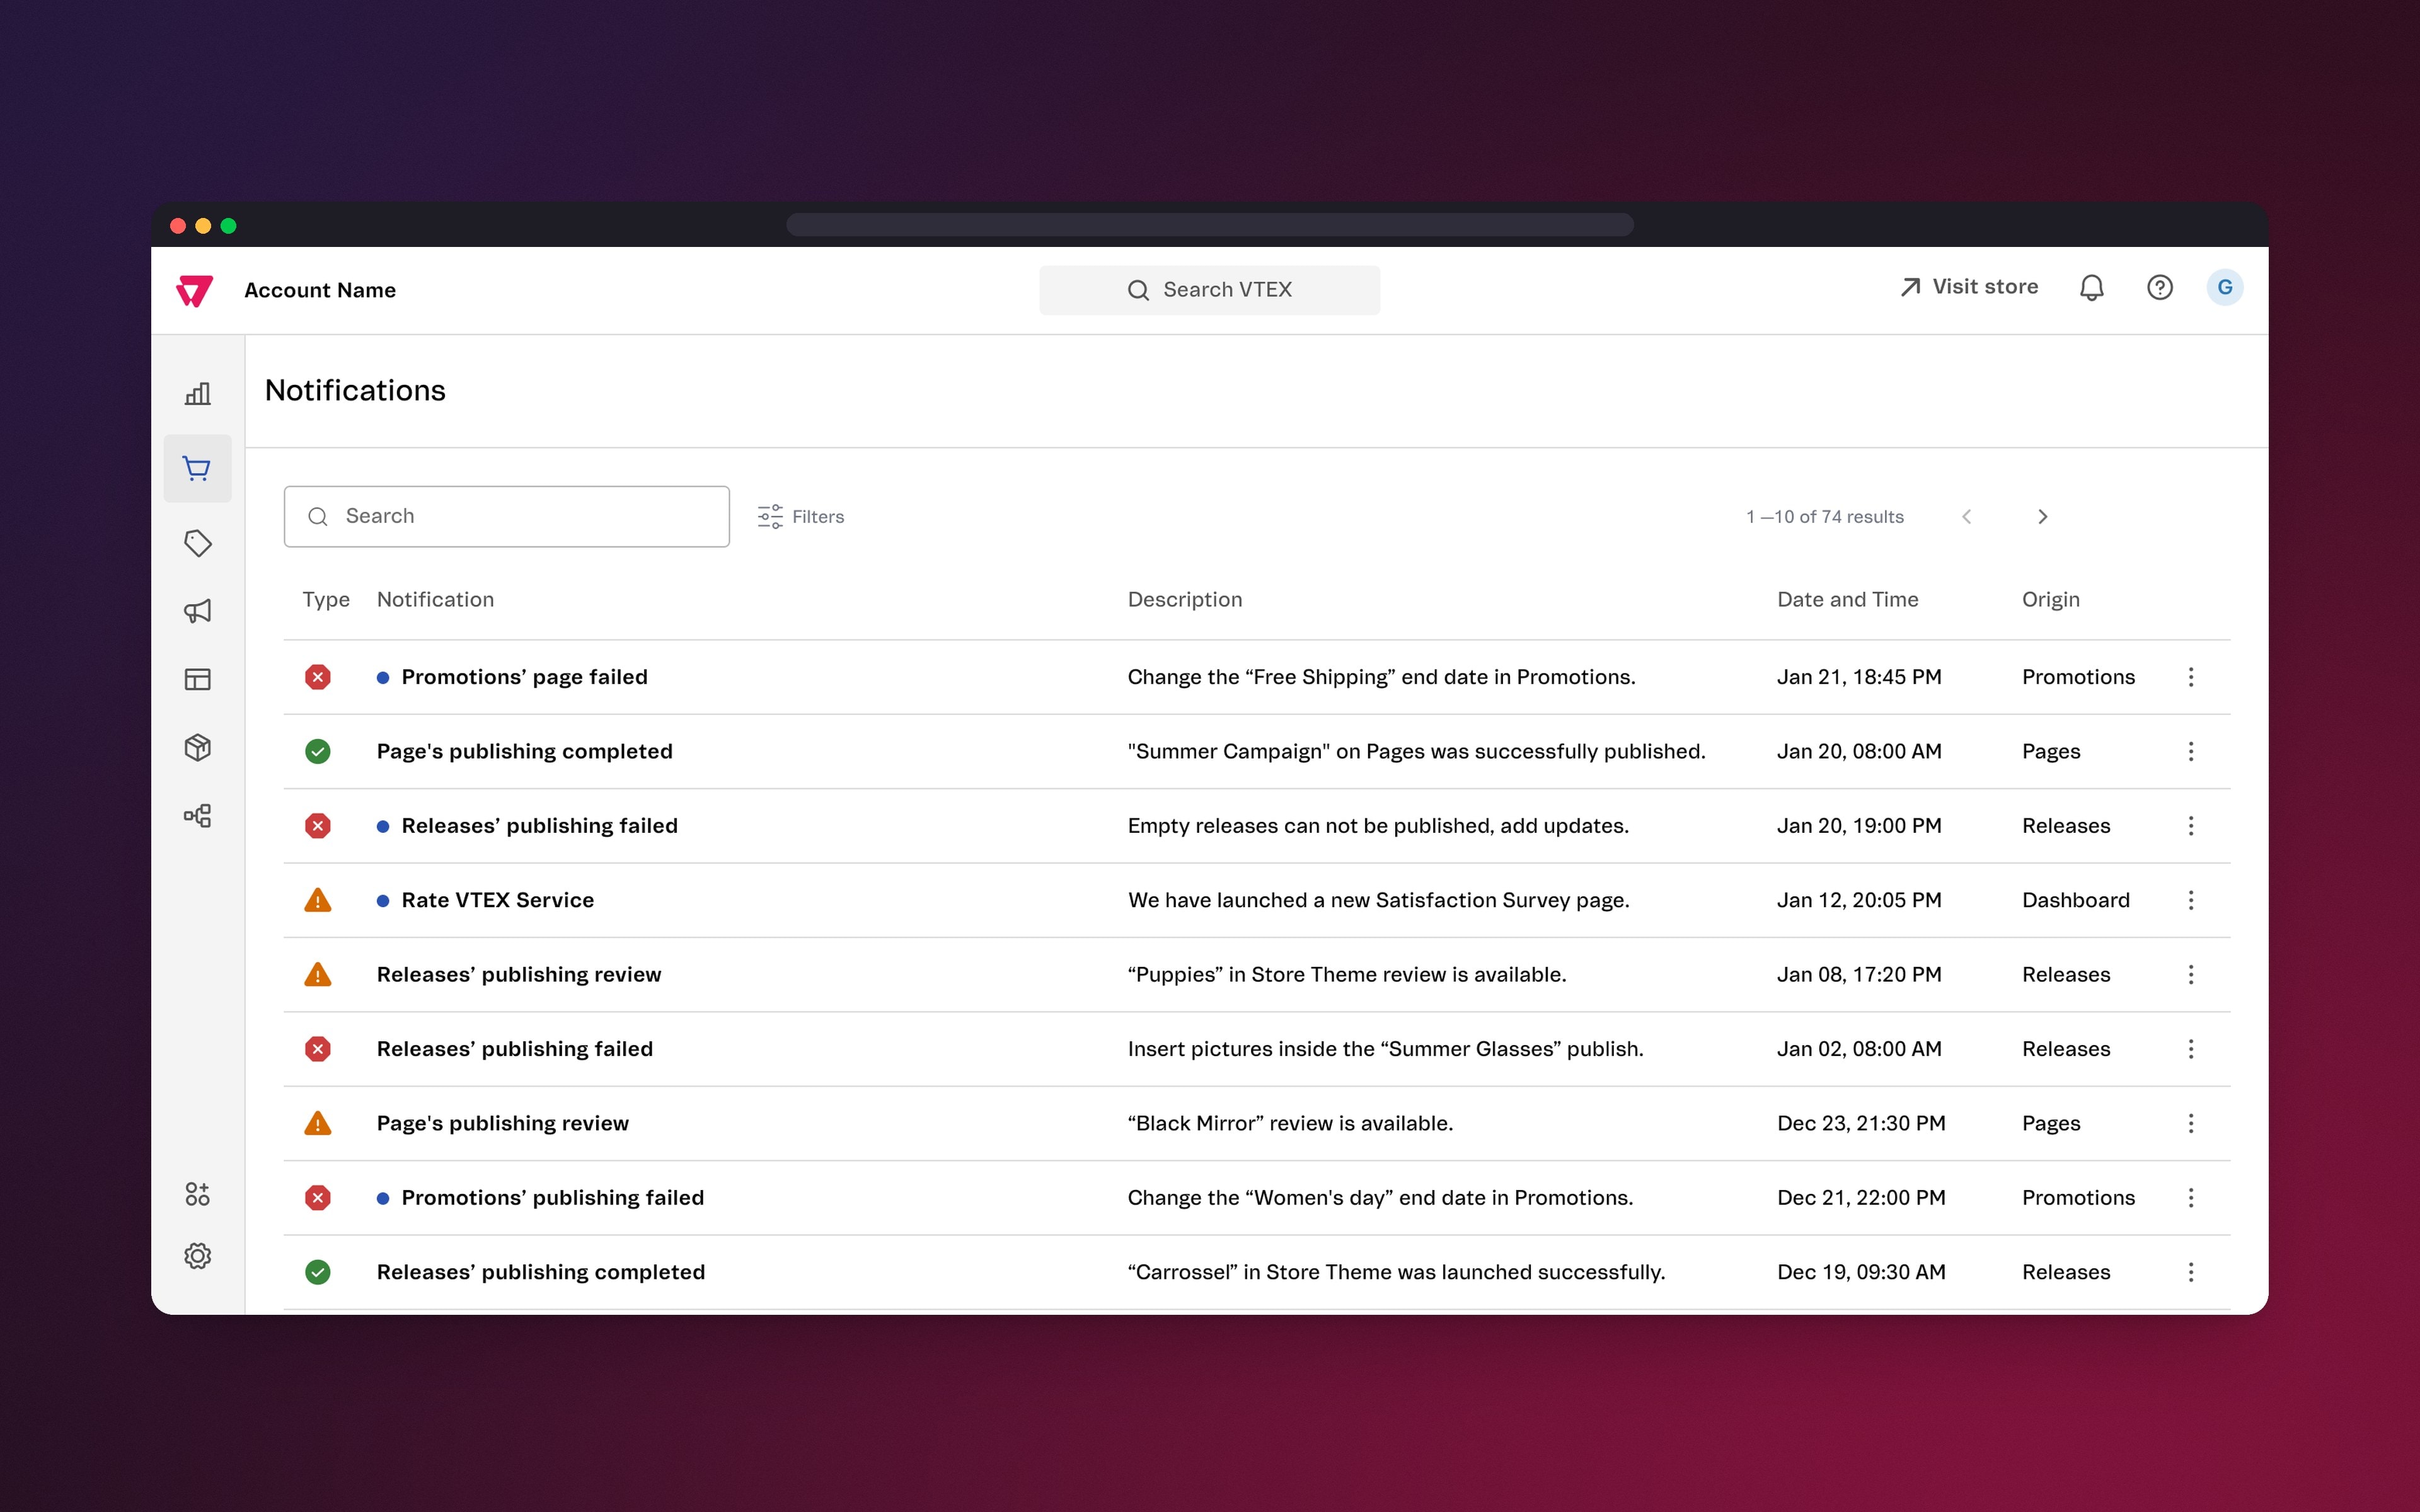Sort by the Type column header
2420x1512 pixels.
point(326,599)
